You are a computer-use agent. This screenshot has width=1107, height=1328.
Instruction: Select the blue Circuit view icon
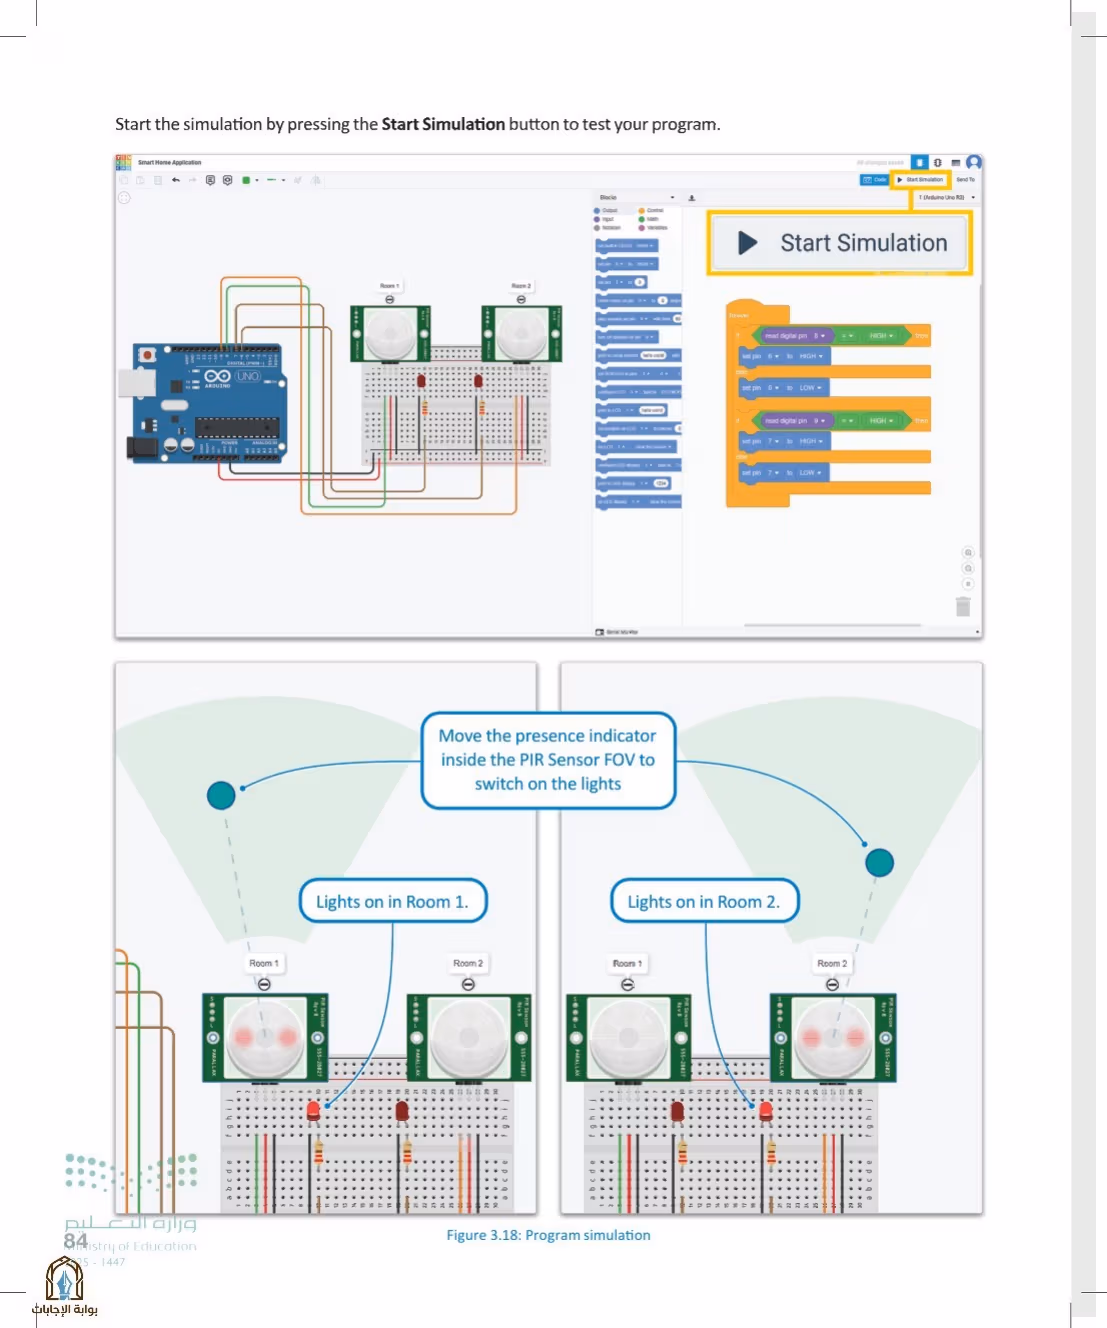click(x=919, y=162)
